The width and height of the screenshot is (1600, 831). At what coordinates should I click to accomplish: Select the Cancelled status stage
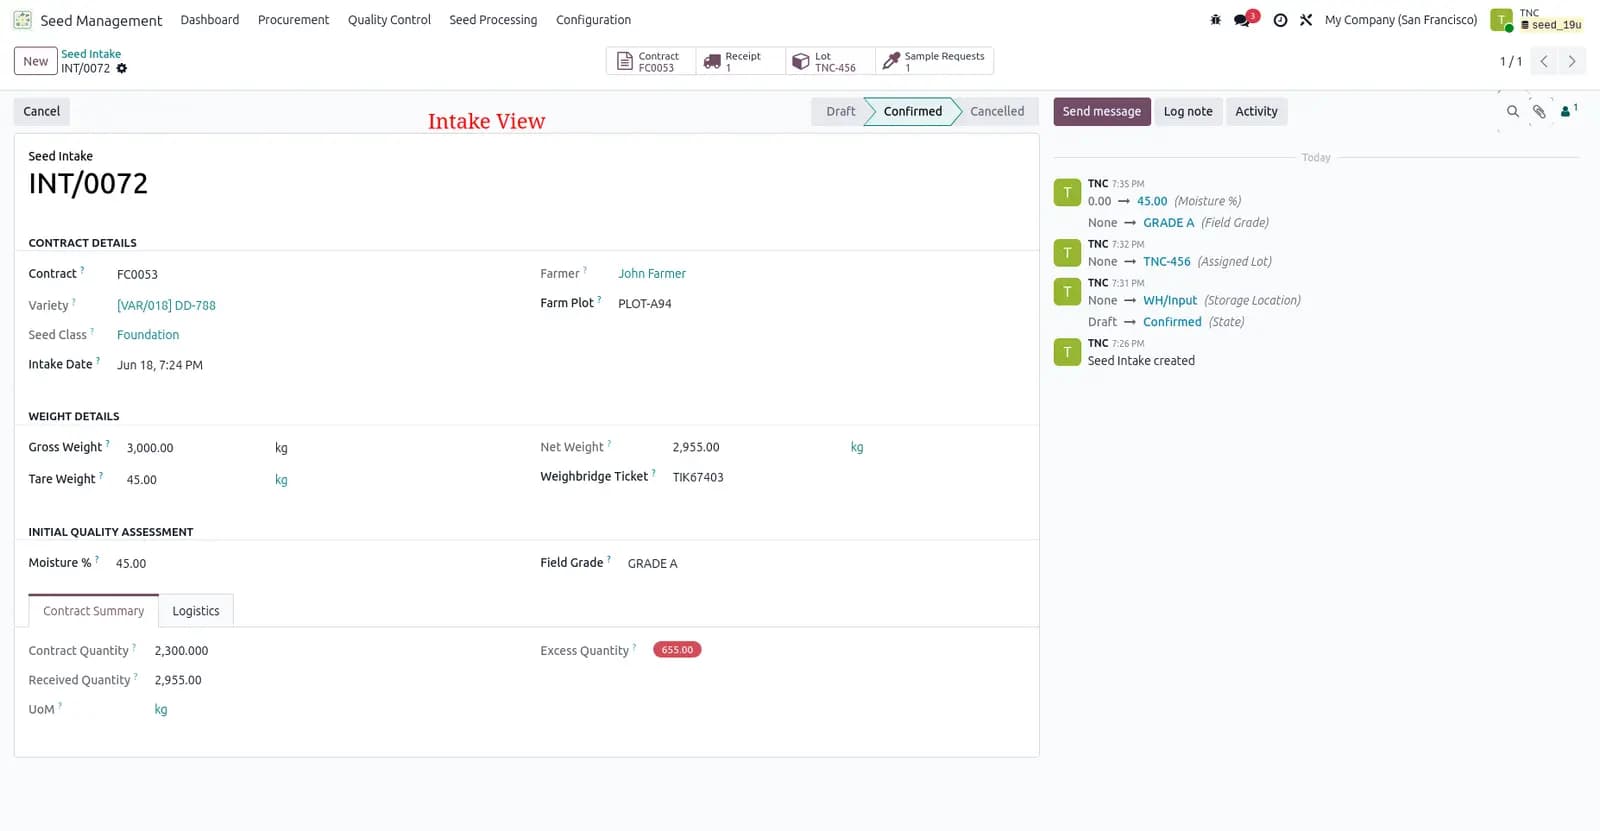997,111
